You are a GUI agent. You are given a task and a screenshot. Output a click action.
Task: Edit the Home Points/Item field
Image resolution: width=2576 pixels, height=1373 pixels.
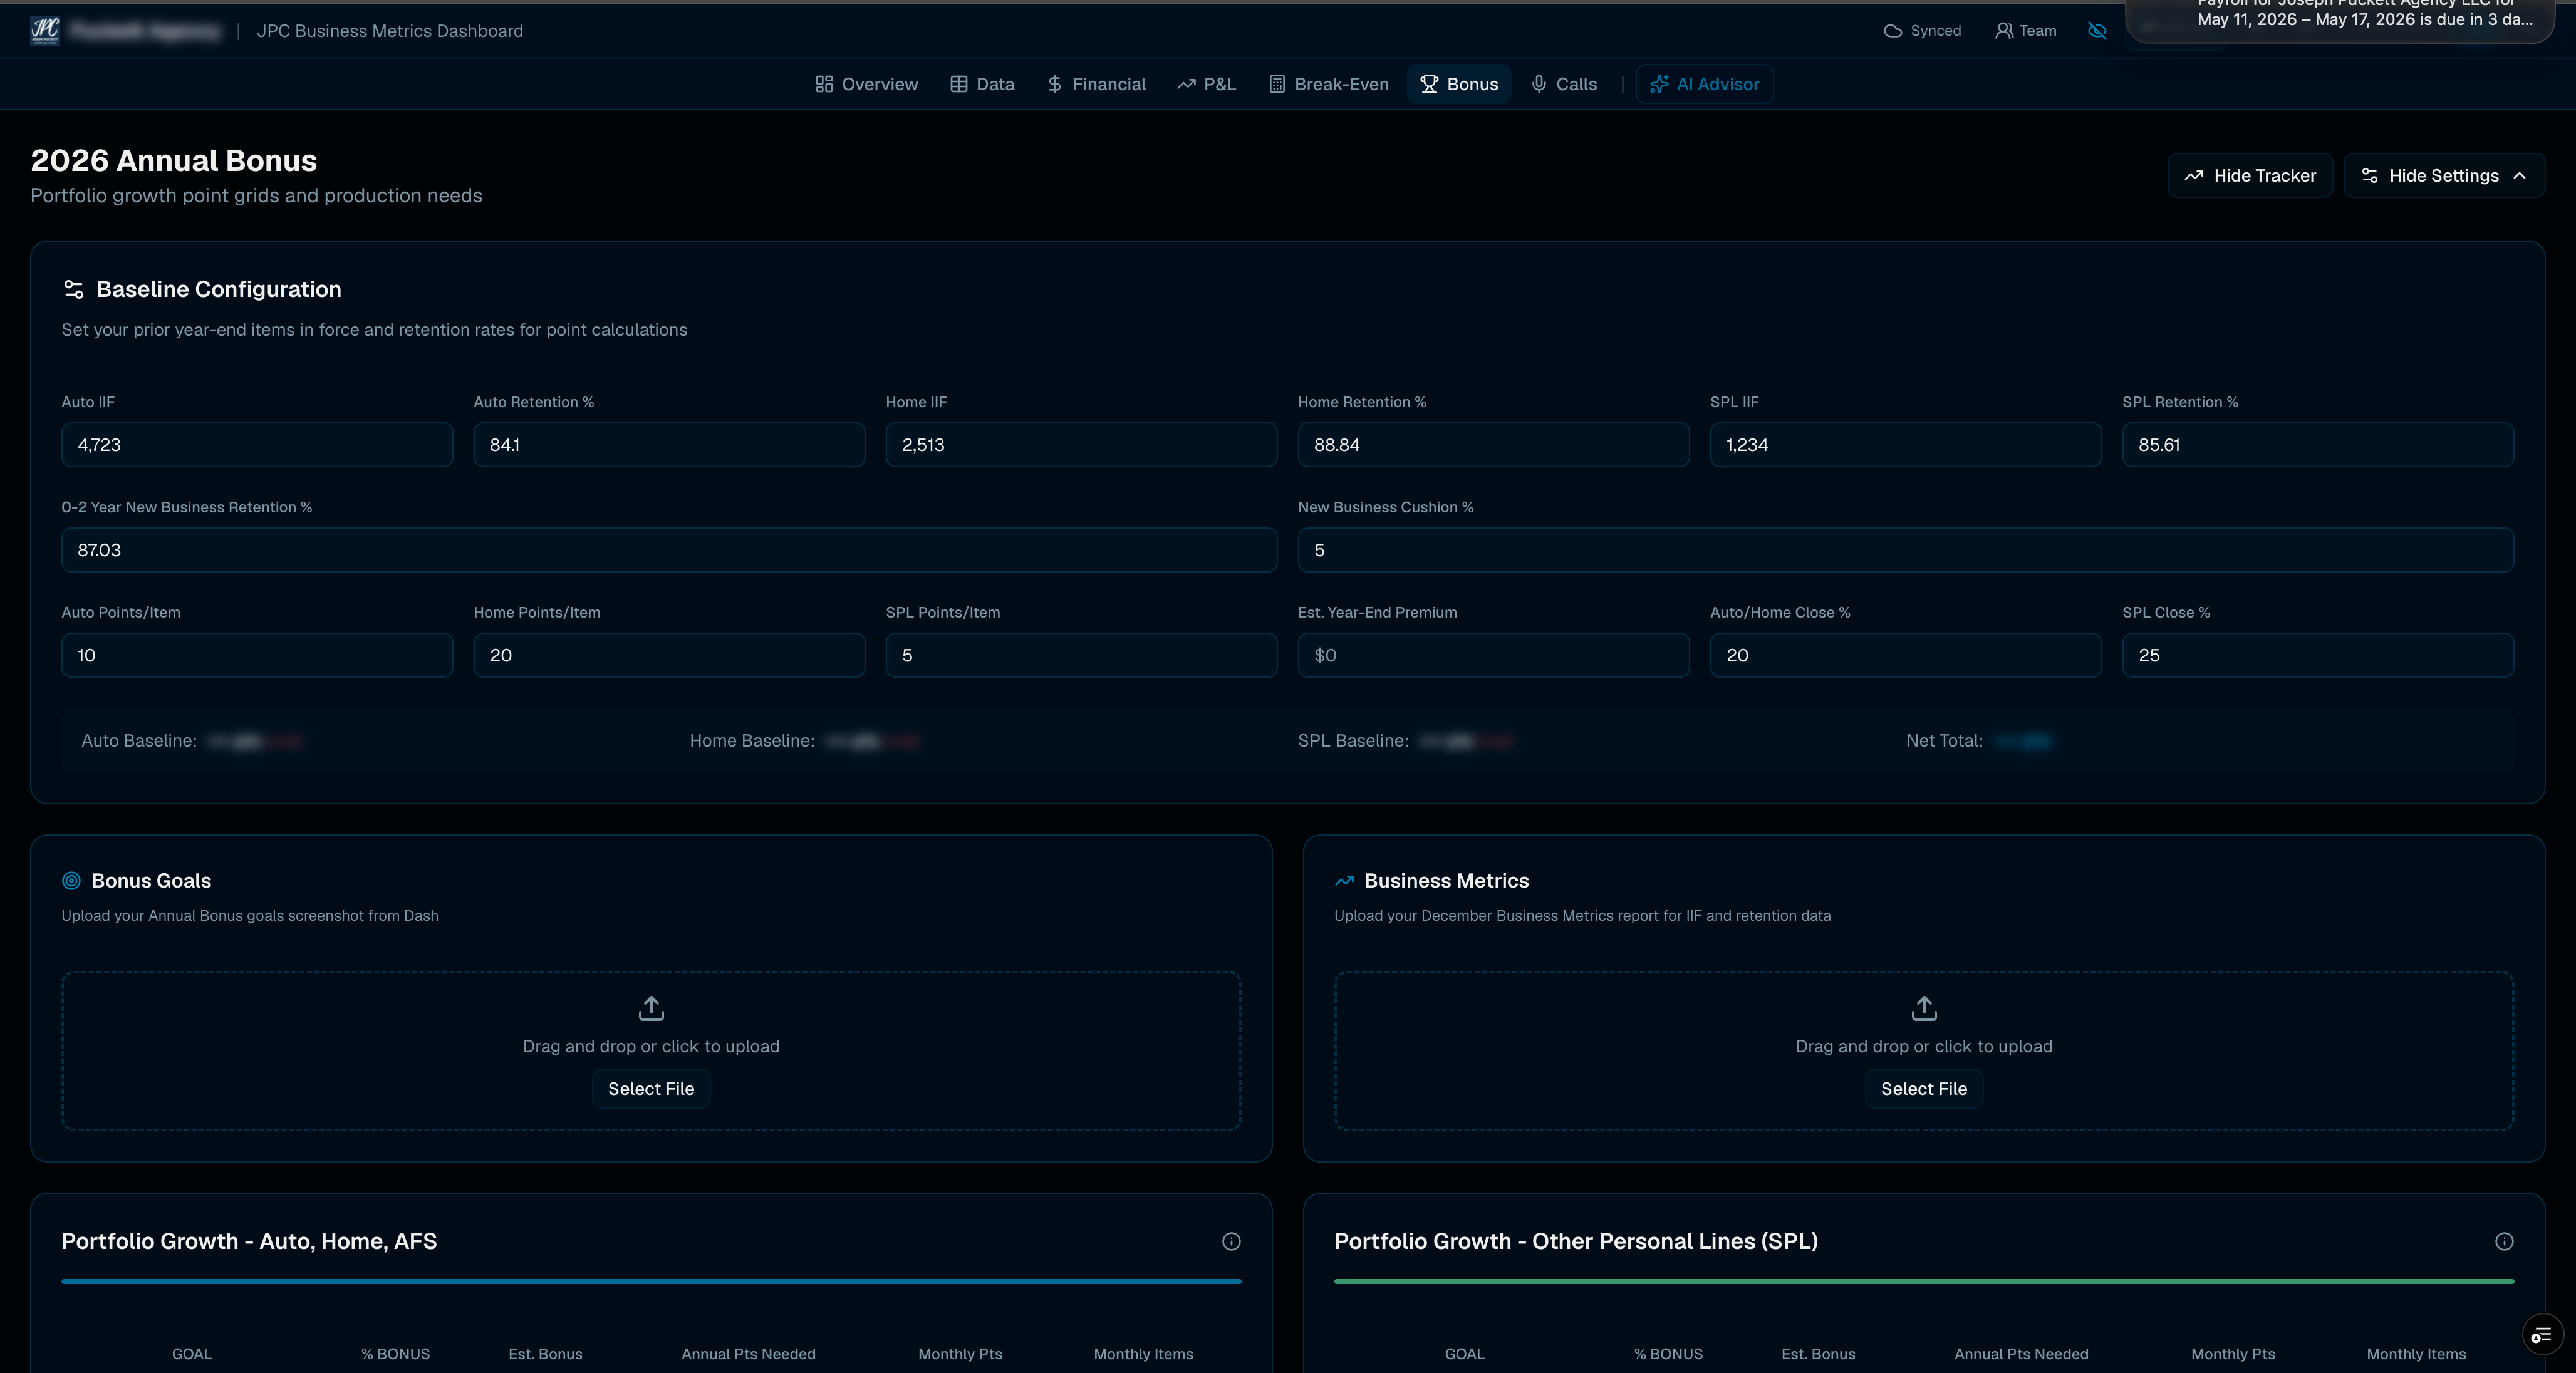(x=669, y=655)
